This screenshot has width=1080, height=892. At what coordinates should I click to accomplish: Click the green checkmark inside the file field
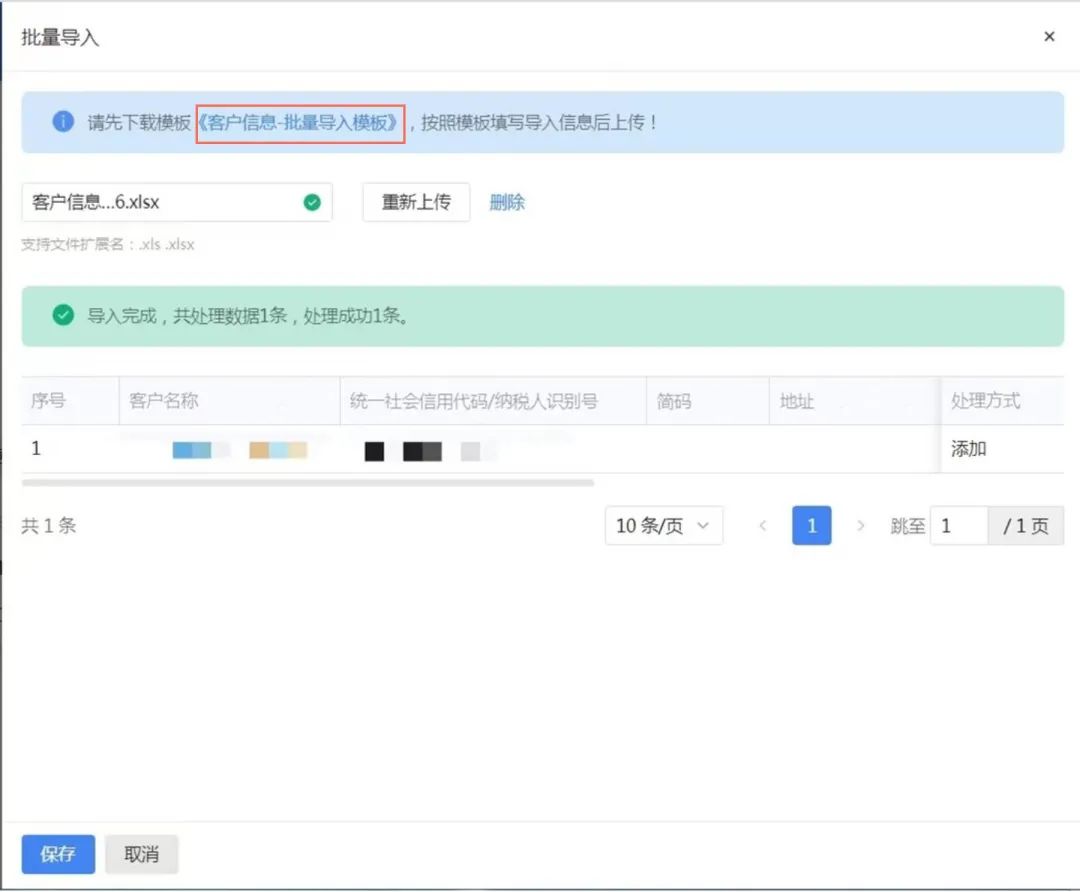(x=312, y=202)
